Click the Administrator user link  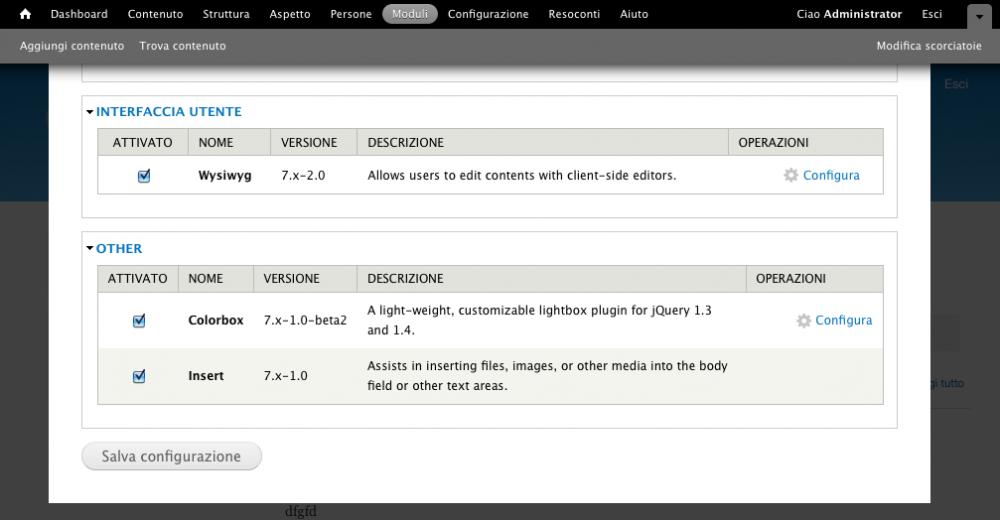point(862,14)
